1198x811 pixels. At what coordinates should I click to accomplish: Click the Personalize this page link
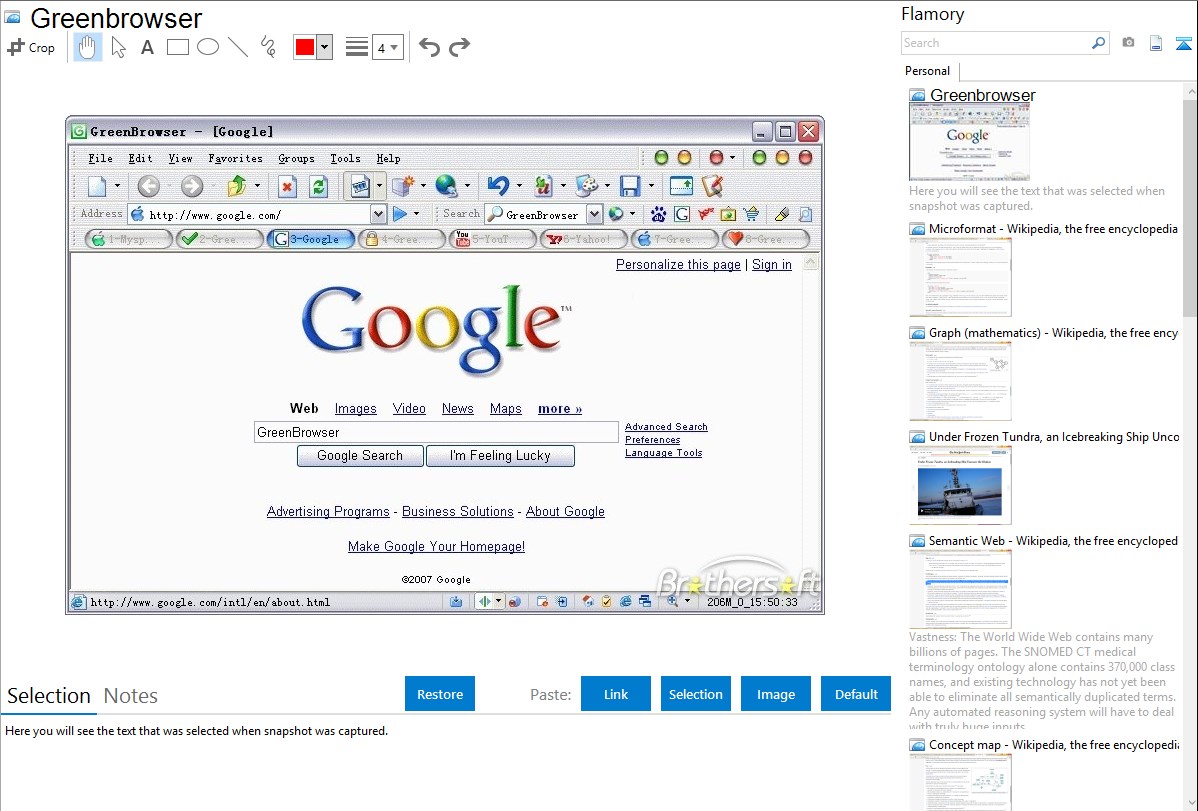click(678, 264)
